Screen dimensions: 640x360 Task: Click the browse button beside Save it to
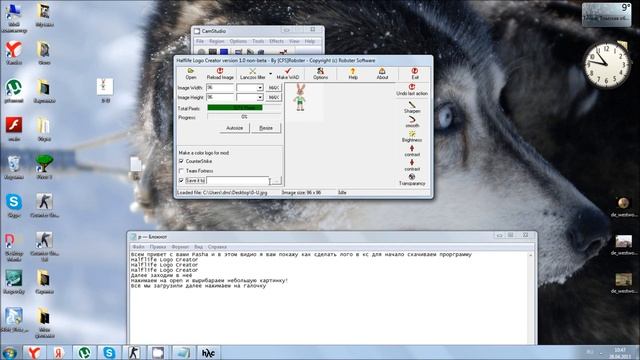(x=276, y=180)
